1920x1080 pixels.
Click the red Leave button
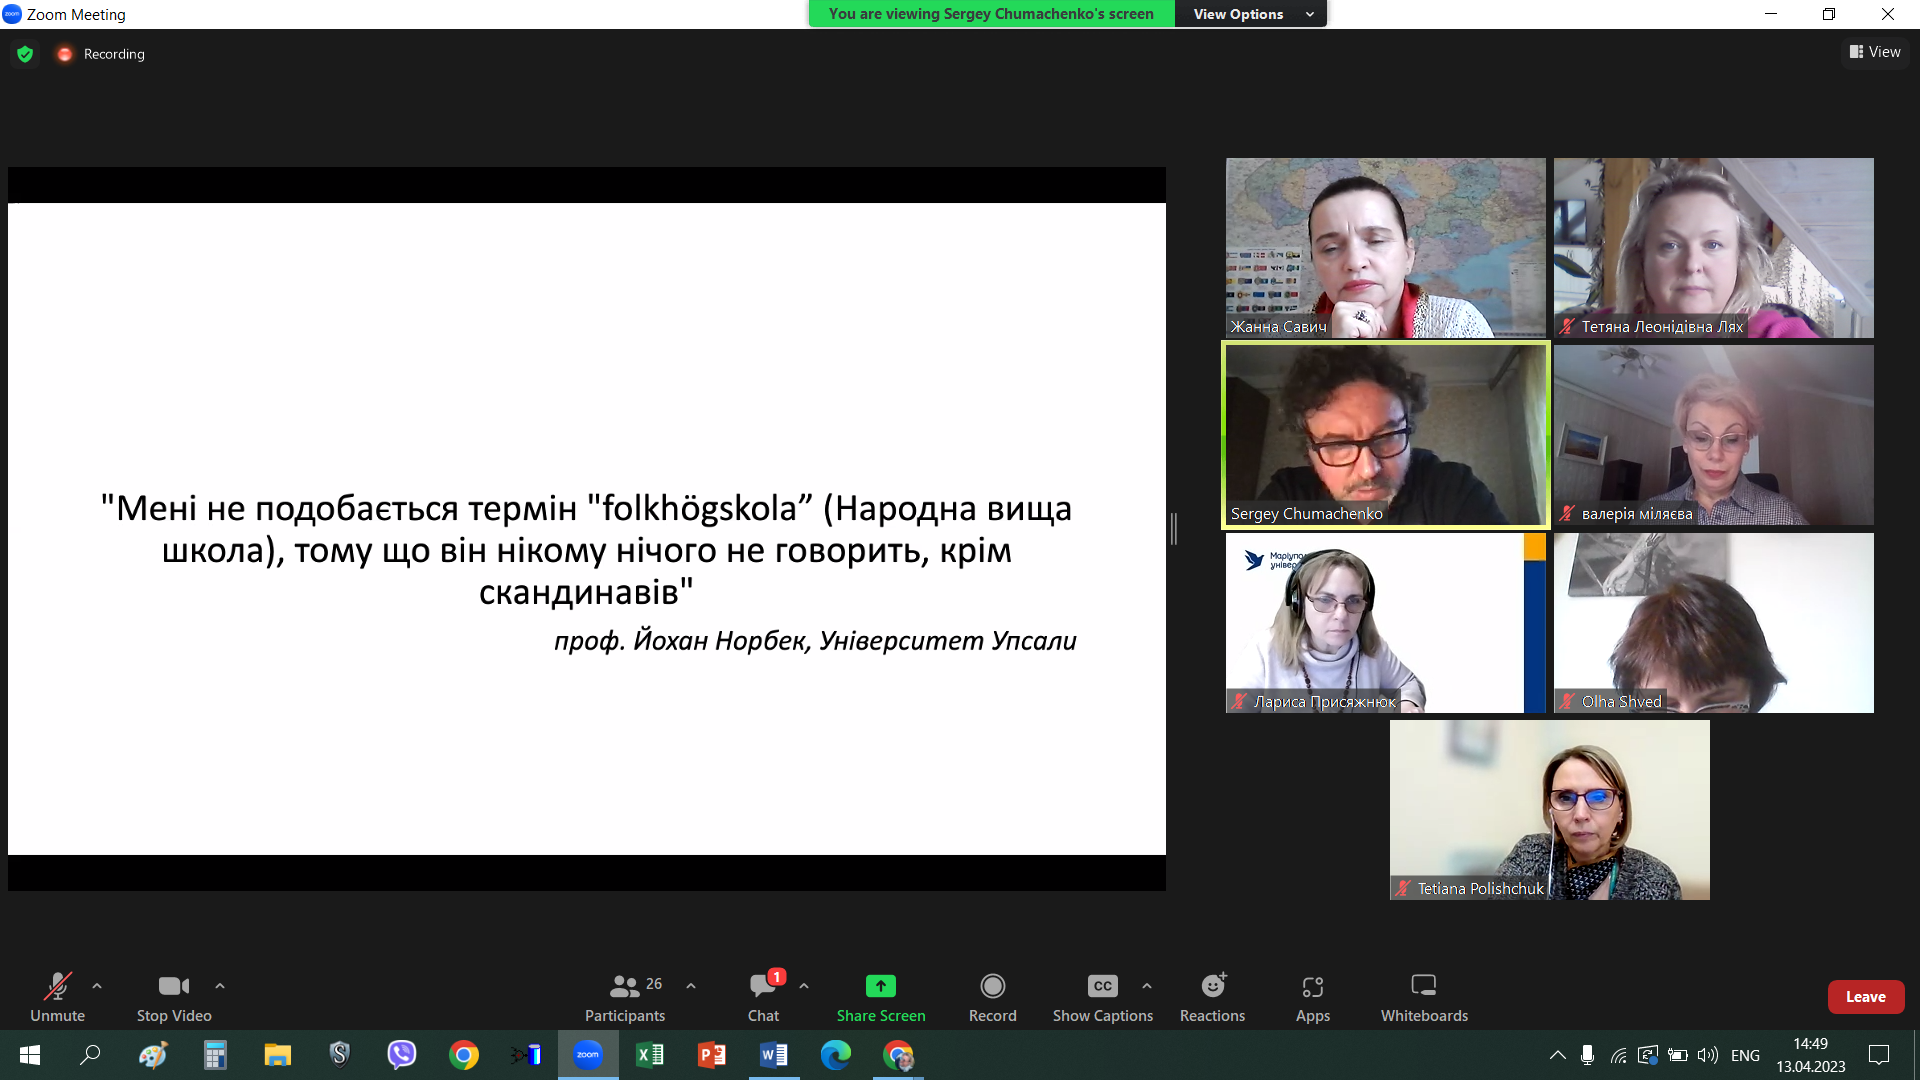[x=1865, y=997]
